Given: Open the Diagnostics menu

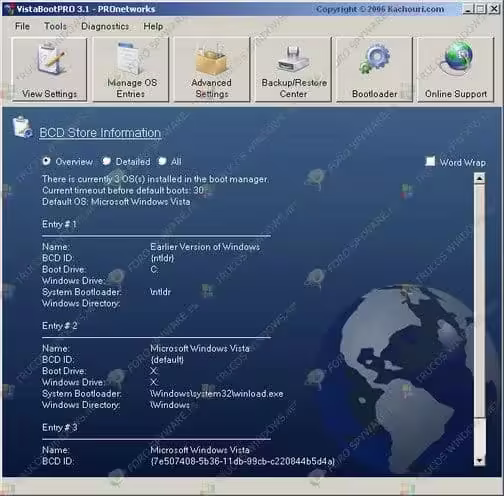Looking at the screenshot, I should pos(105,26).
